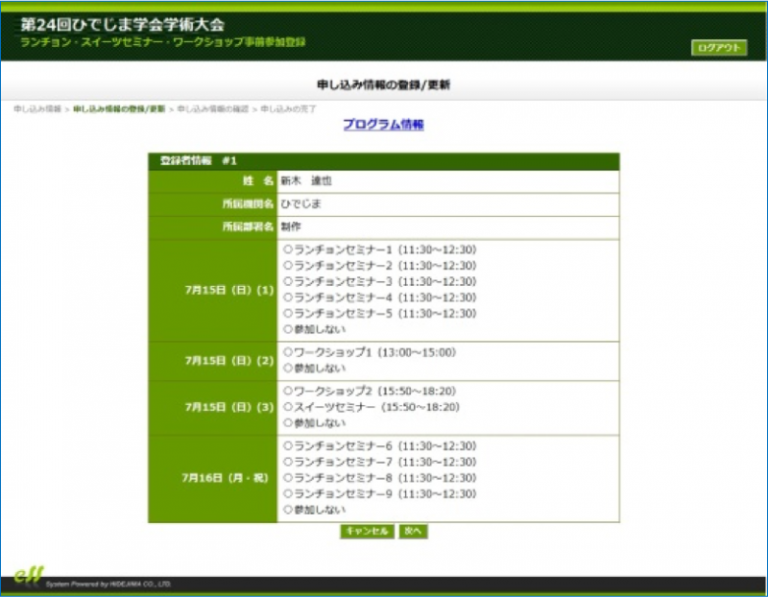This screenshot has height=597, width=768.
Task: Open the プログラム情報 link
Action: (383, 125)
